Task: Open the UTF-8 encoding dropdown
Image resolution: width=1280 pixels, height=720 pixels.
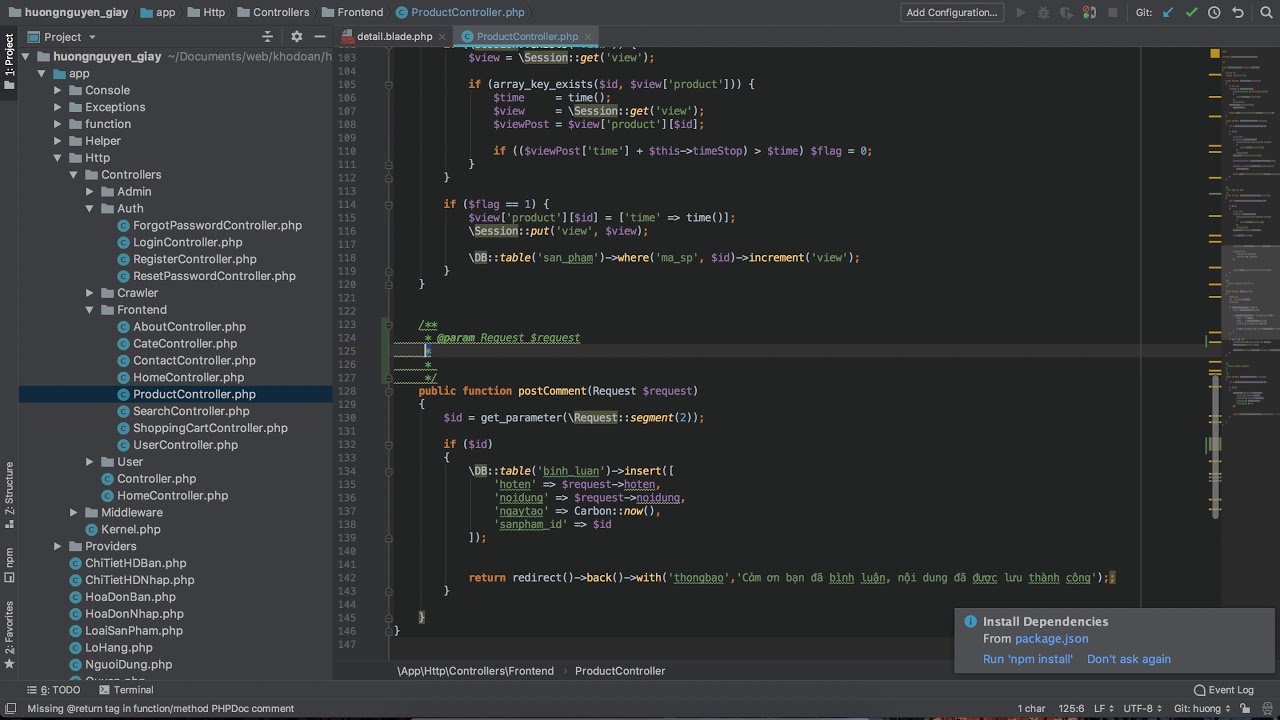Action: [1142, 709]
